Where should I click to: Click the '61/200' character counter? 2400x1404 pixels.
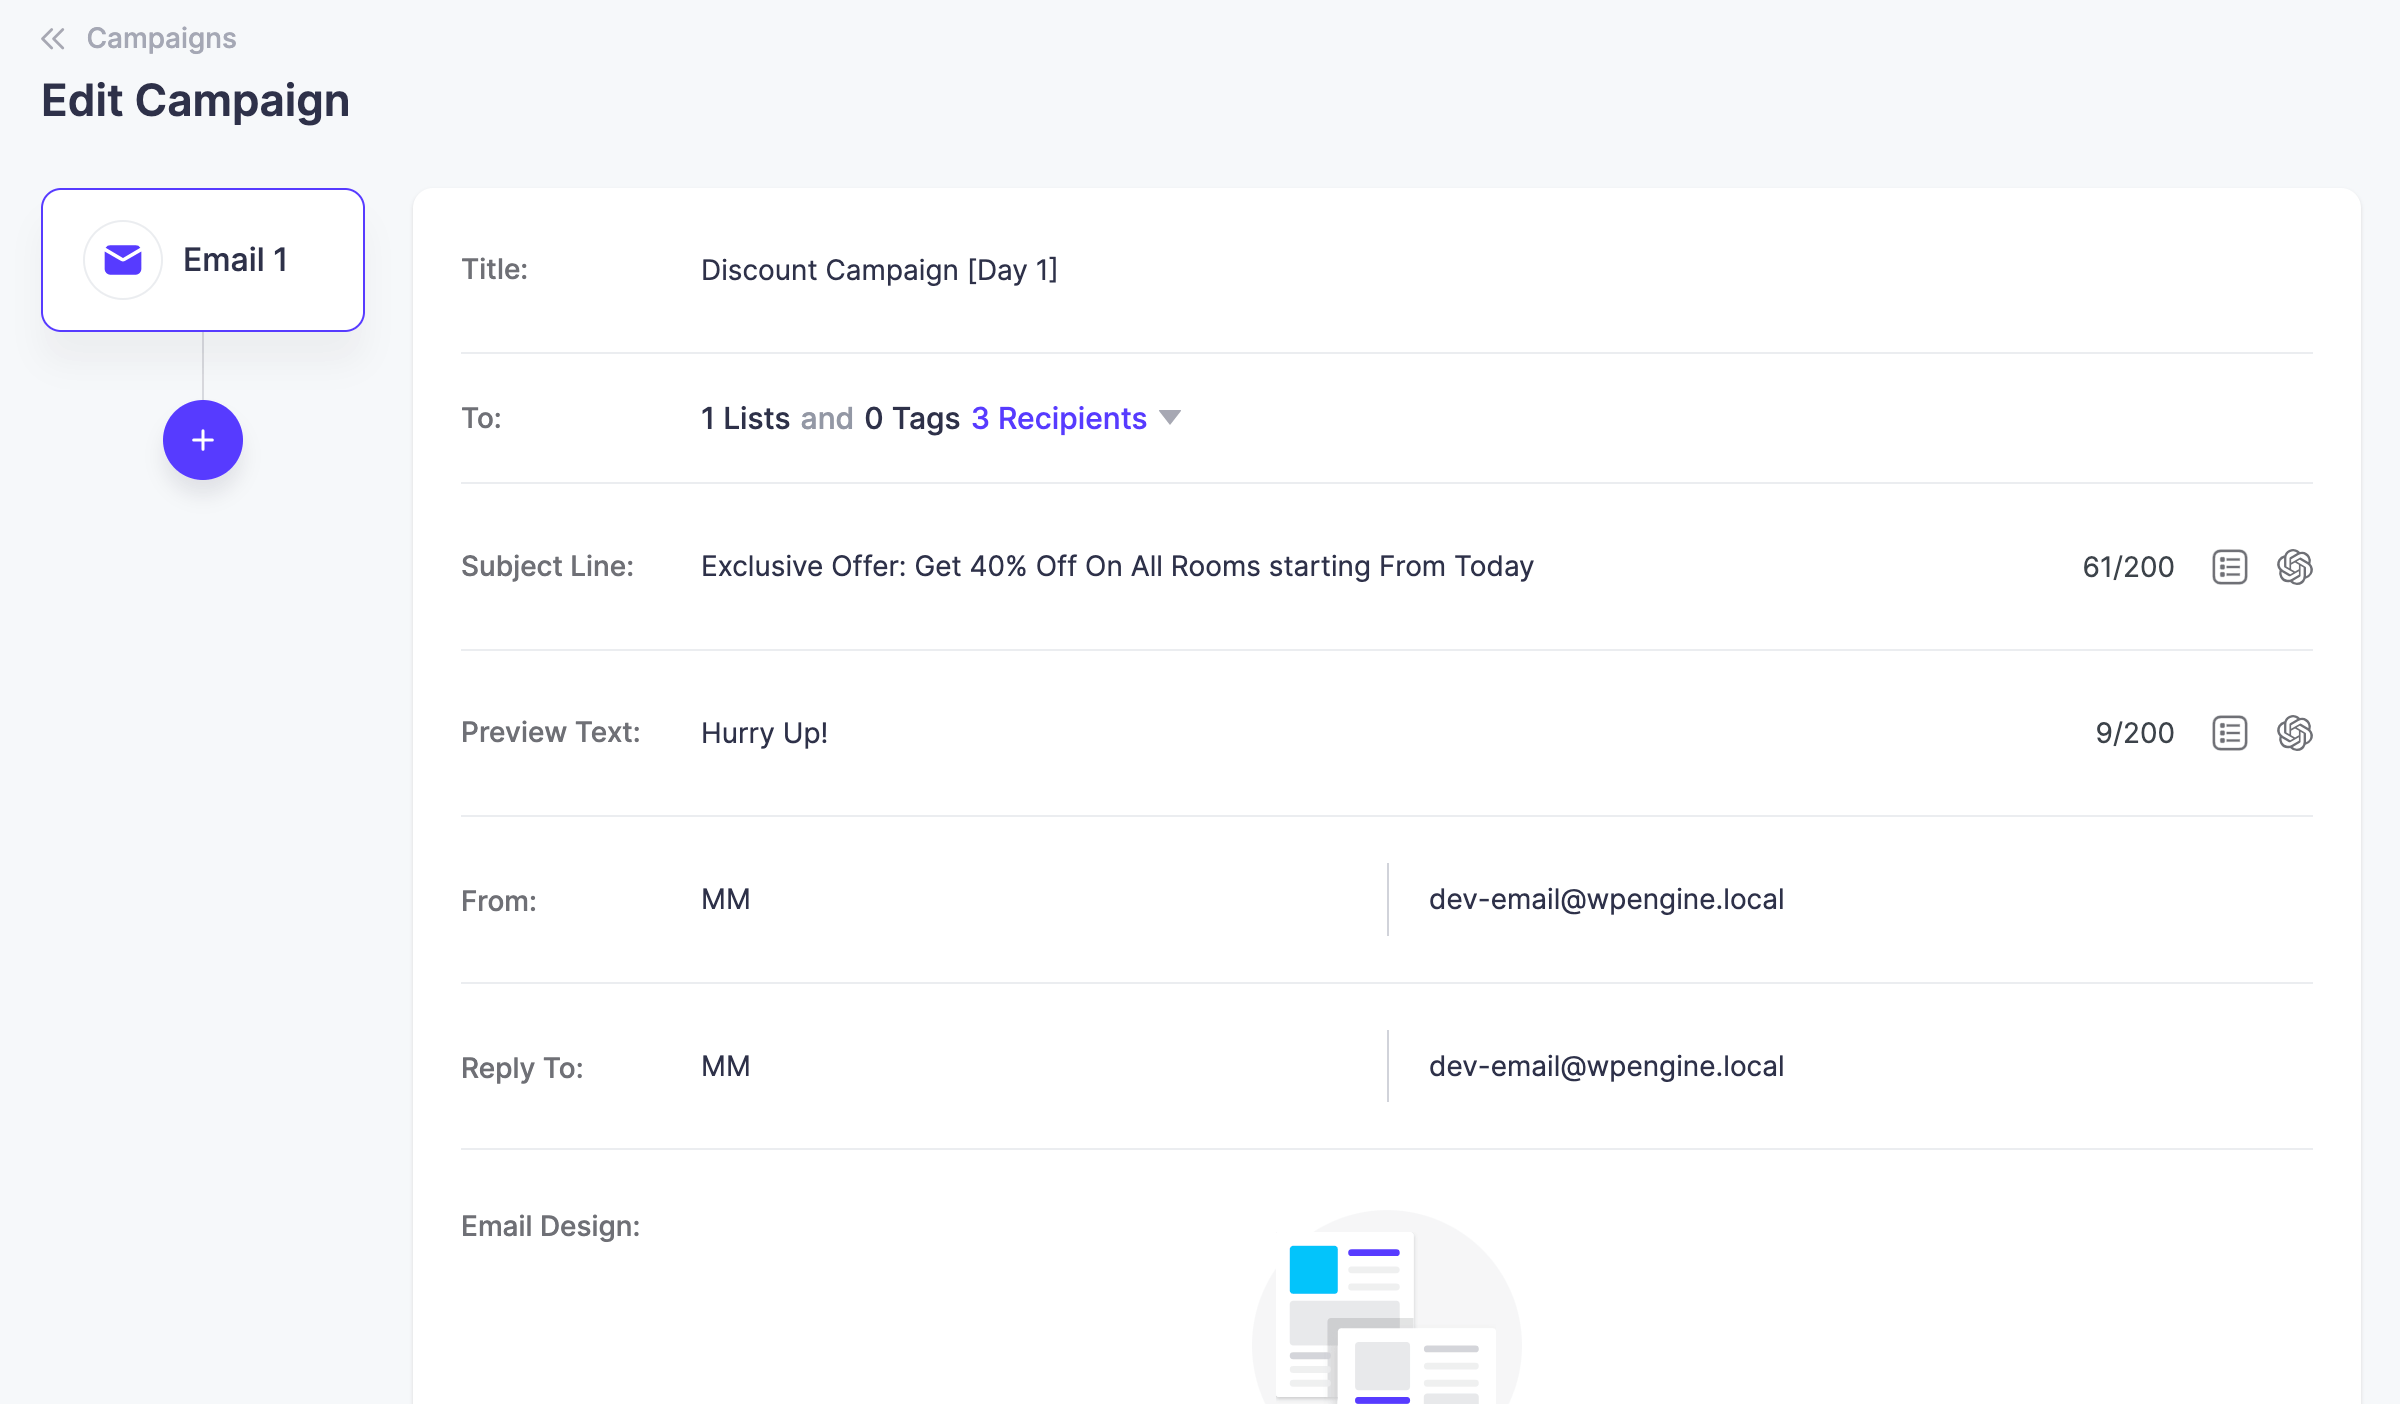pyautogui.click(x=2128, y=567)
